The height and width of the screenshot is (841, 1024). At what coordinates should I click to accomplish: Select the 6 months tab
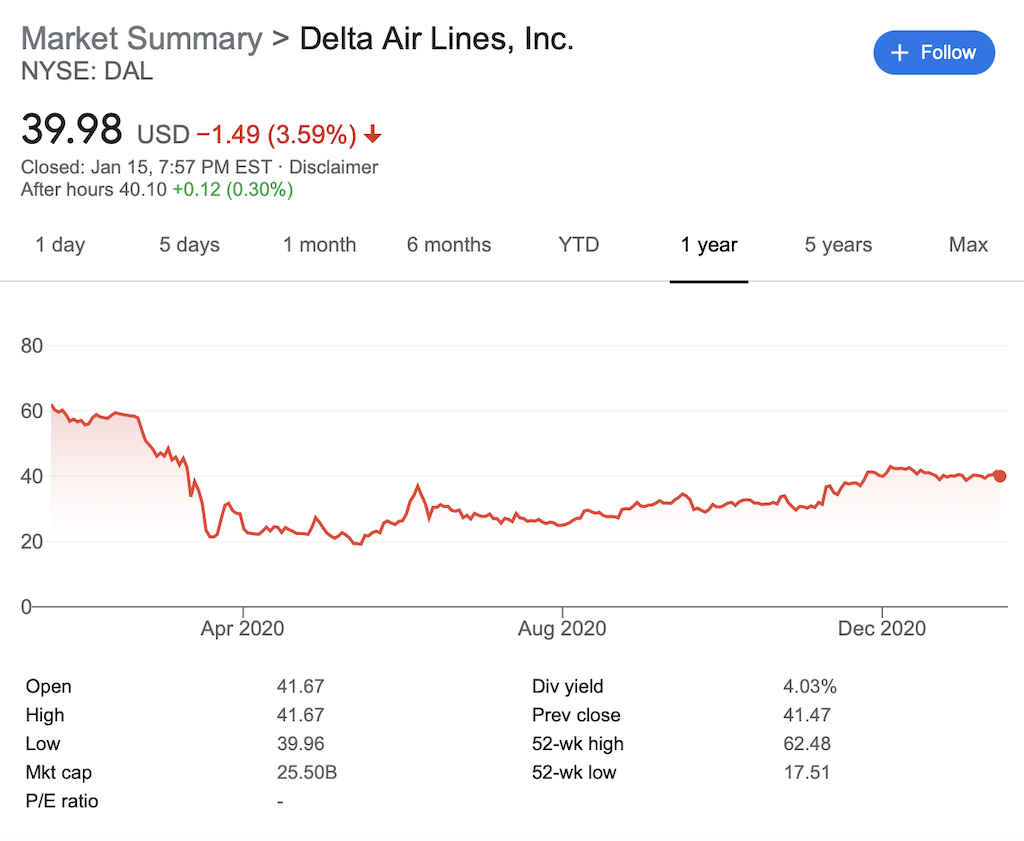pyautogui.click(x=449, y=245)
